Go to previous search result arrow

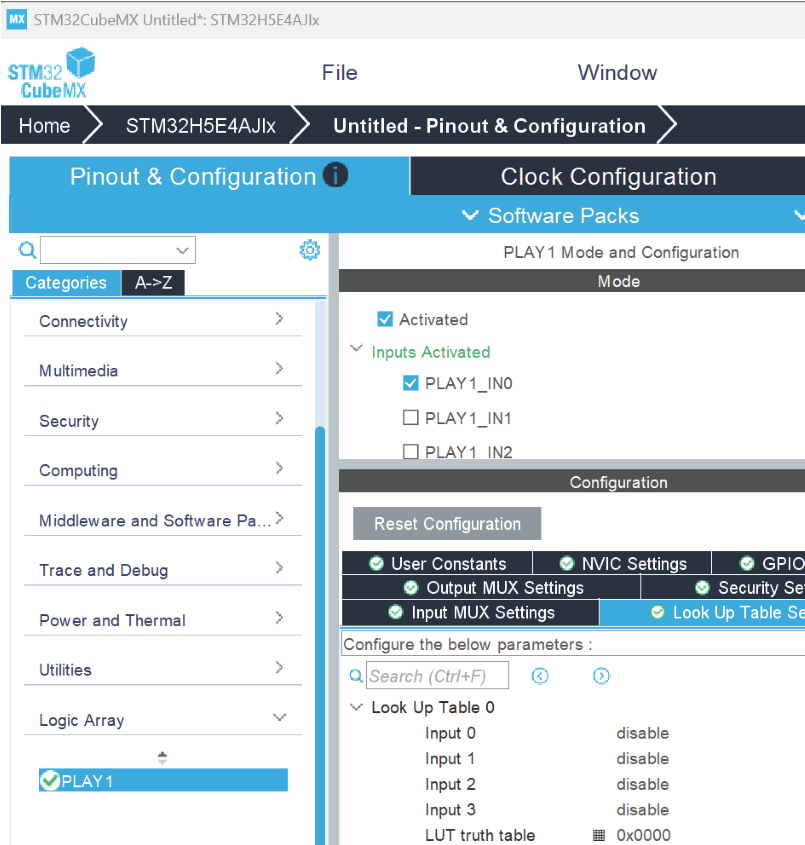(540, 676)
